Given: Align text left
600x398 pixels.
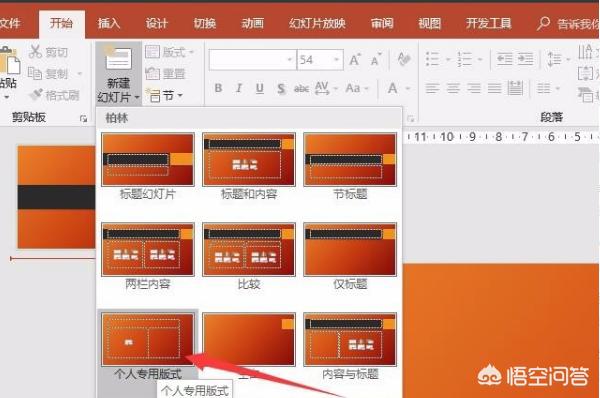Looking at the screenshot, I should tap(432, 88).
